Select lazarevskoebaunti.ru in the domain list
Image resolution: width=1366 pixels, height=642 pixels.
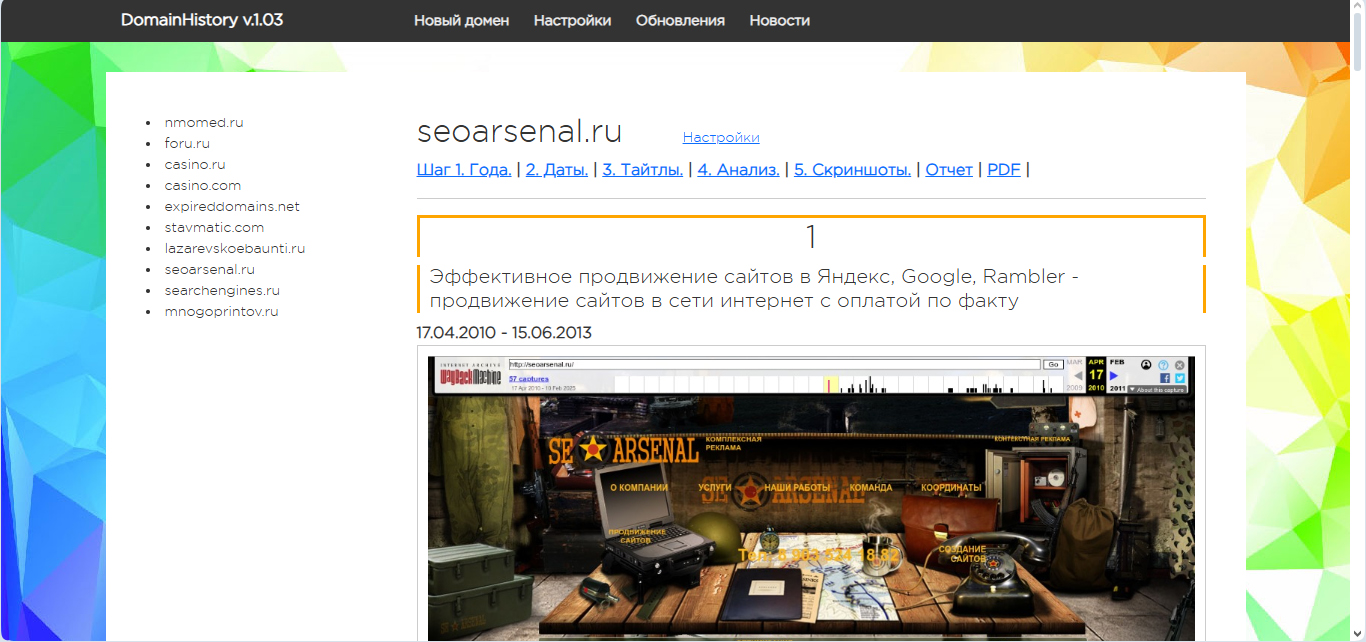coord(235,248)
